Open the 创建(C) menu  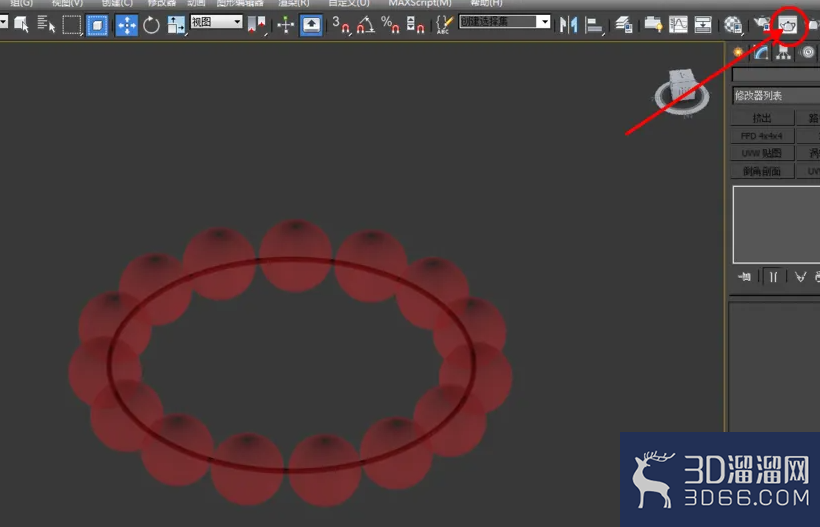[x=117, y=3]
